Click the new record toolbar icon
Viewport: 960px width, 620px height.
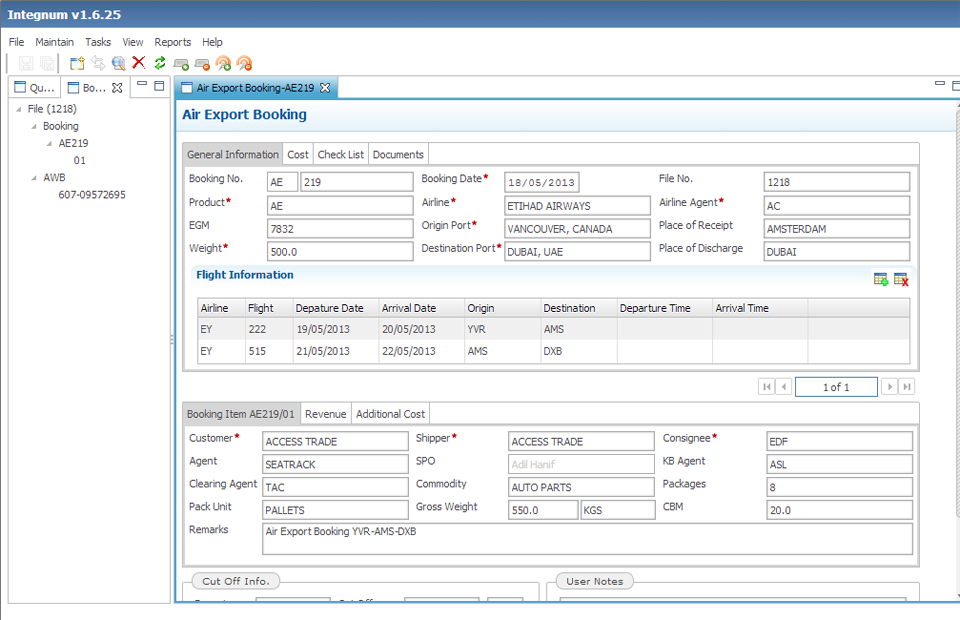tap(77, 63)
